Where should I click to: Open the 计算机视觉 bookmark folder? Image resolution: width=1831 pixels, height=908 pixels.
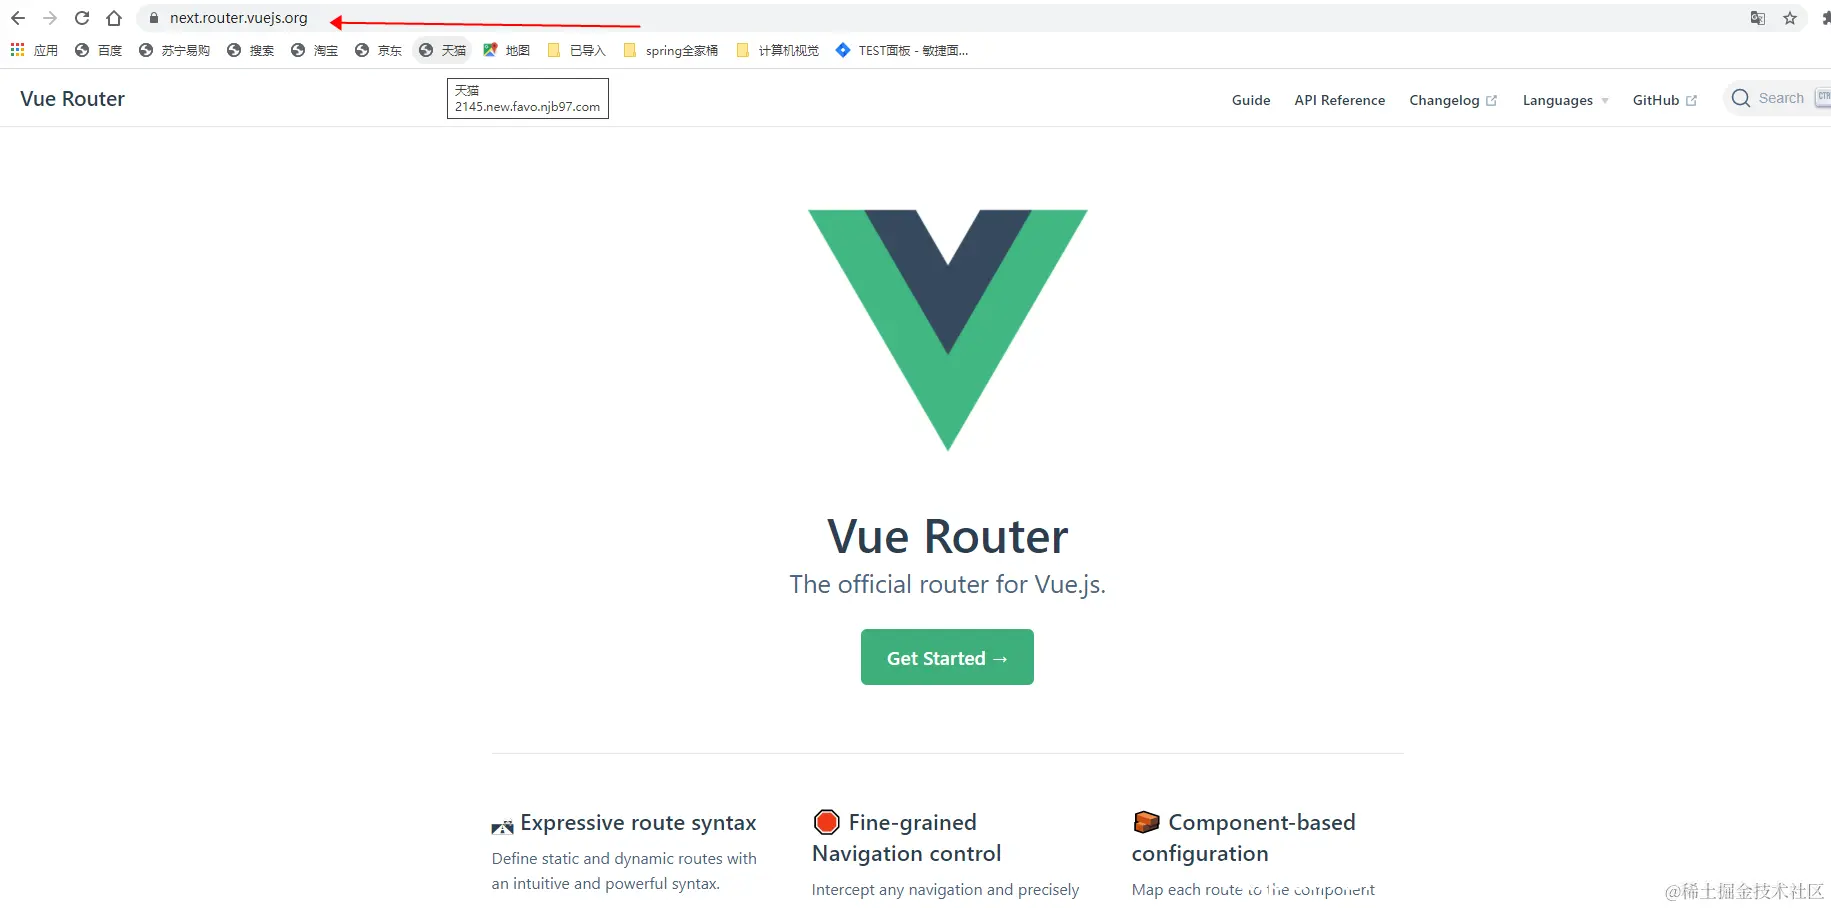click(x=777, y=50)
